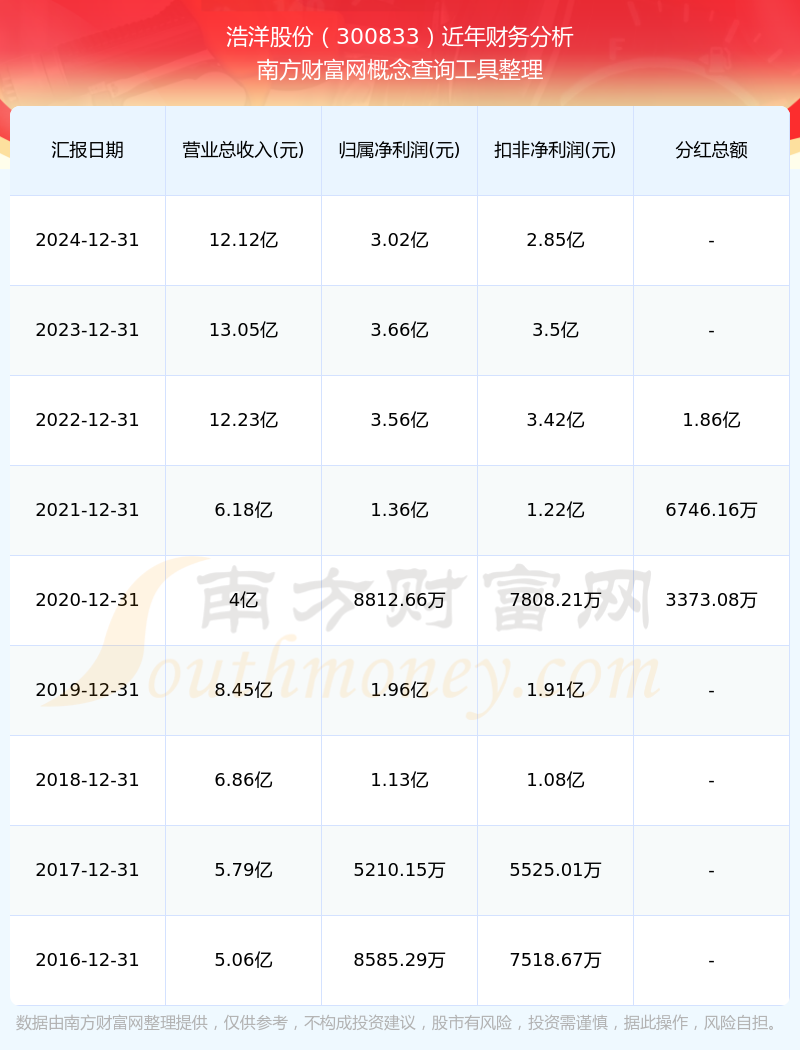
Task: Click the title 浩洋股份（300833）近年财务分析
Action: coord(400,37)
